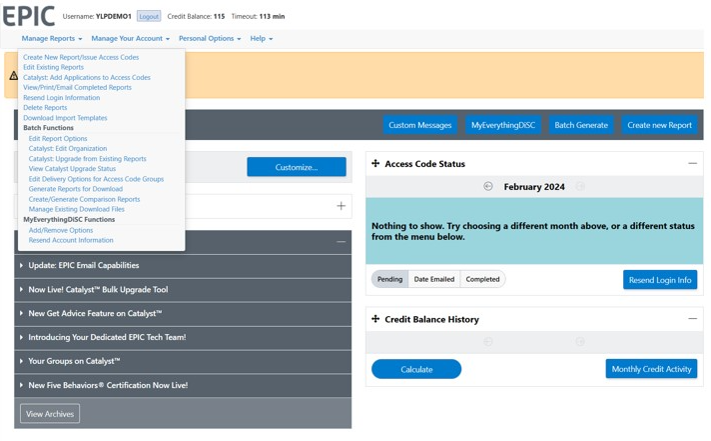Click move handle beside Access Code Status
The image size is (711, 441).
tap(376, 164)
